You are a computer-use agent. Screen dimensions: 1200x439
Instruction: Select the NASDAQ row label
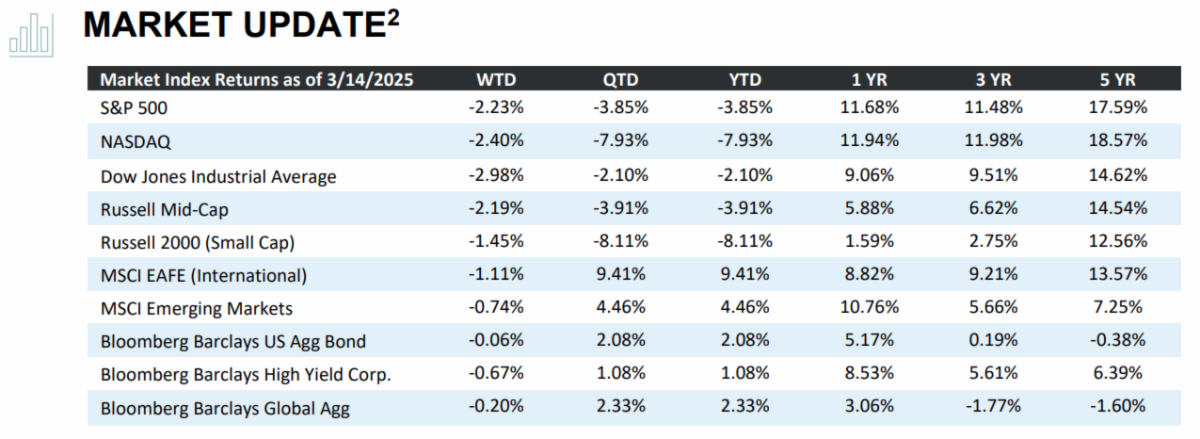[136, 141]
